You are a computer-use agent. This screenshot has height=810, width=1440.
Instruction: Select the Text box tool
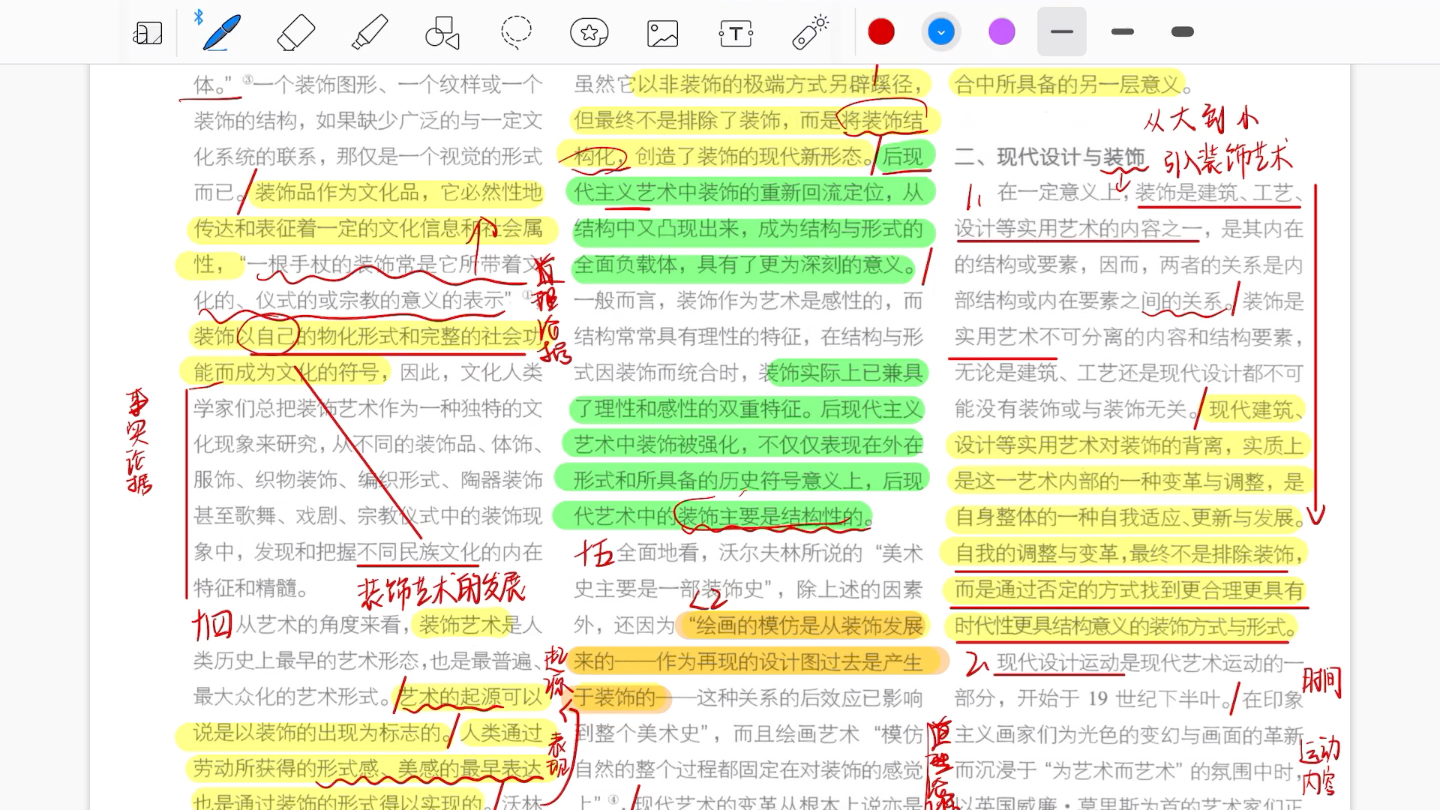pyautogui.click(x=735, y=33)
